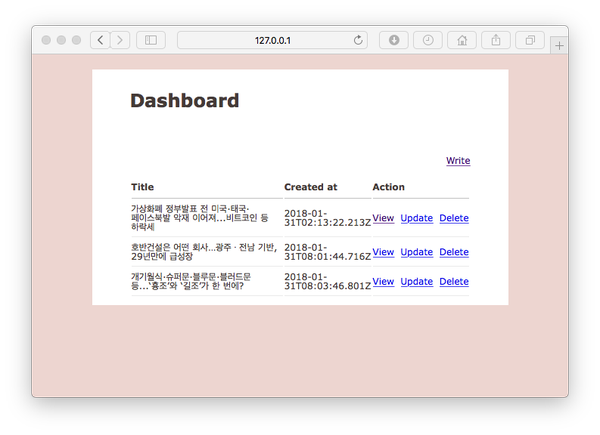
Task: Click the window minimize button
Action: click(x=61, y=40)
